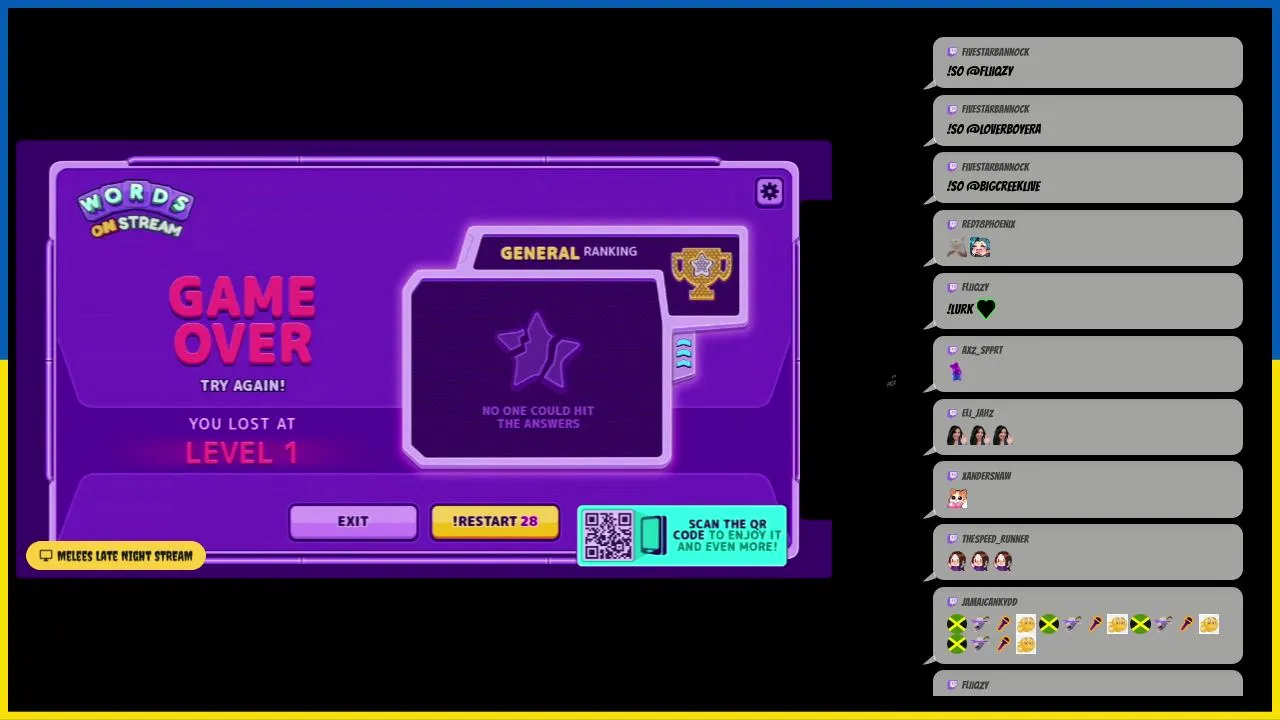Click the JamaicanKydd username
This screenshot has height=720, width=1280.
click(989, 602)
